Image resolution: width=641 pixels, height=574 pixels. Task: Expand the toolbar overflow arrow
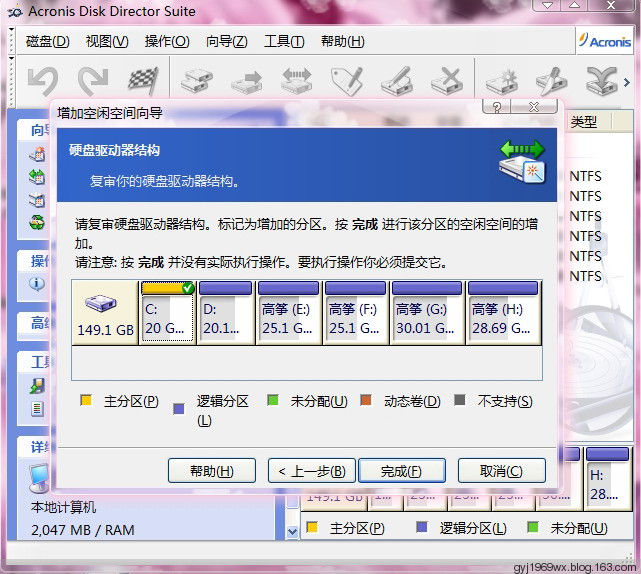click(x=627, y=82)
